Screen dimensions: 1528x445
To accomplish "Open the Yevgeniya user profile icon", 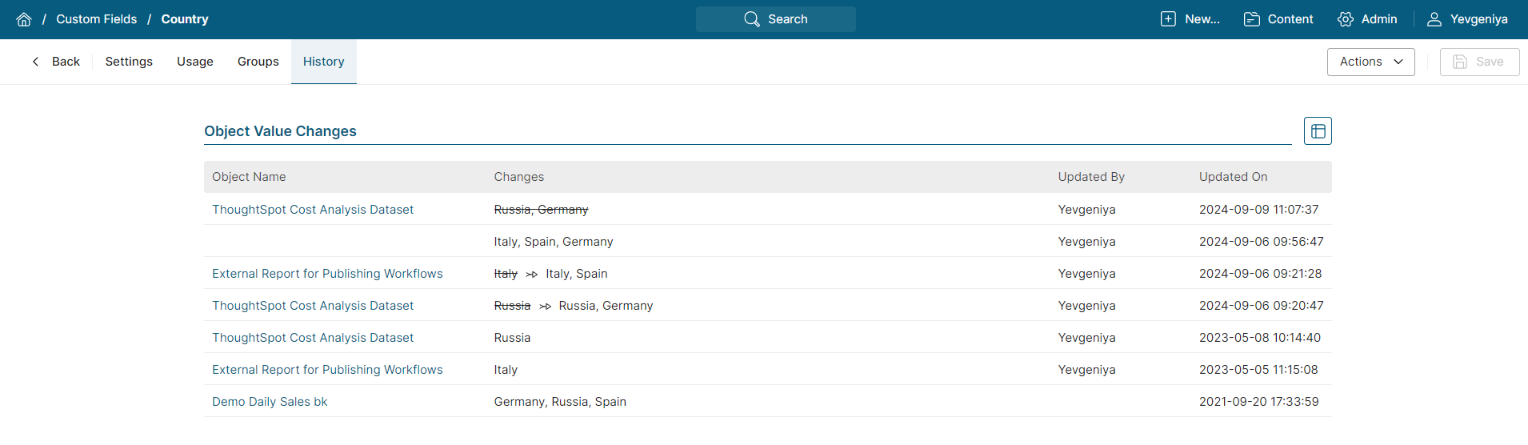I will tap(1434, 19).
